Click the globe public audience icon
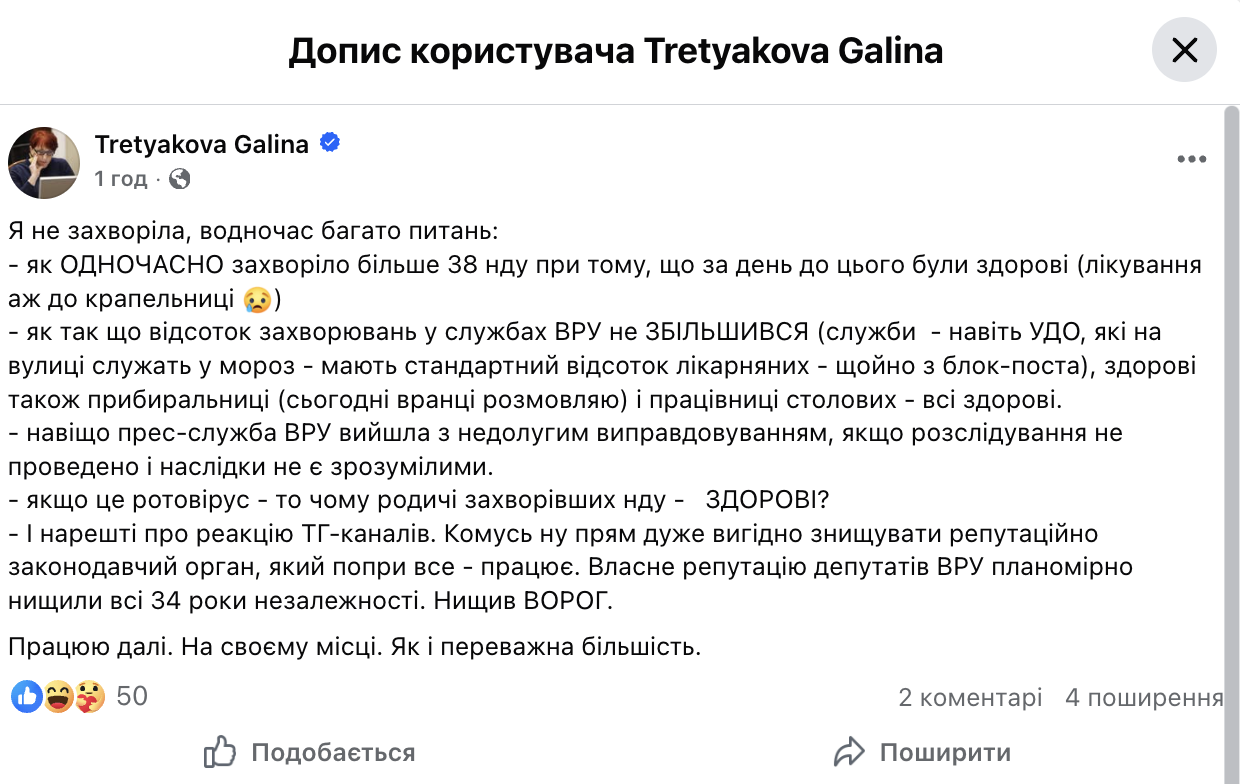The width and height of the screenshot is (1240, 784). 180,179
